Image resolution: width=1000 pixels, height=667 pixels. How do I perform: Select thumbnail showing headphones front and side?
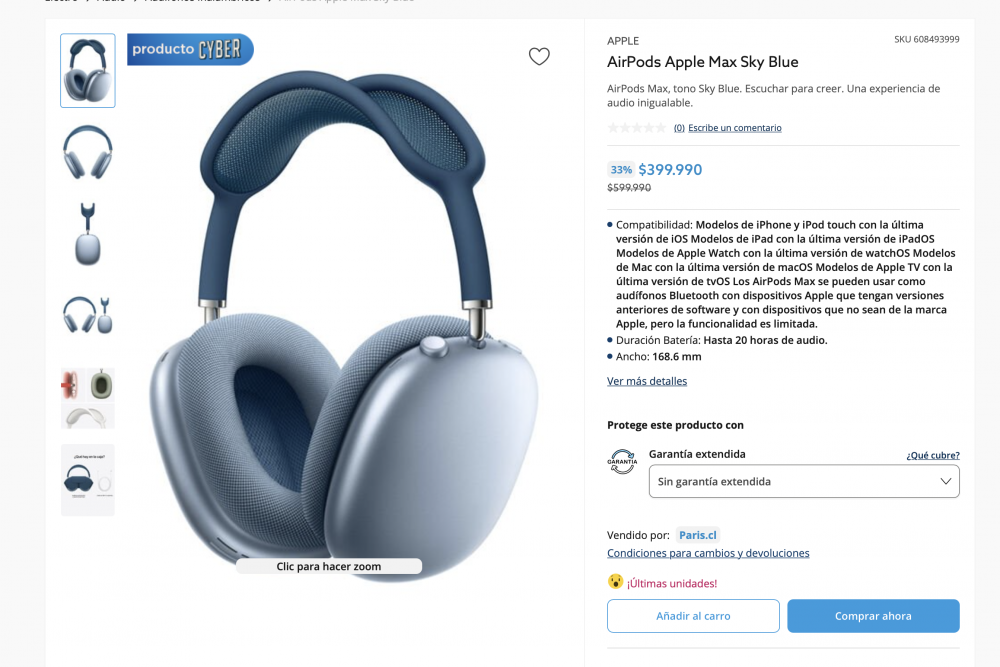pos(88,315)
